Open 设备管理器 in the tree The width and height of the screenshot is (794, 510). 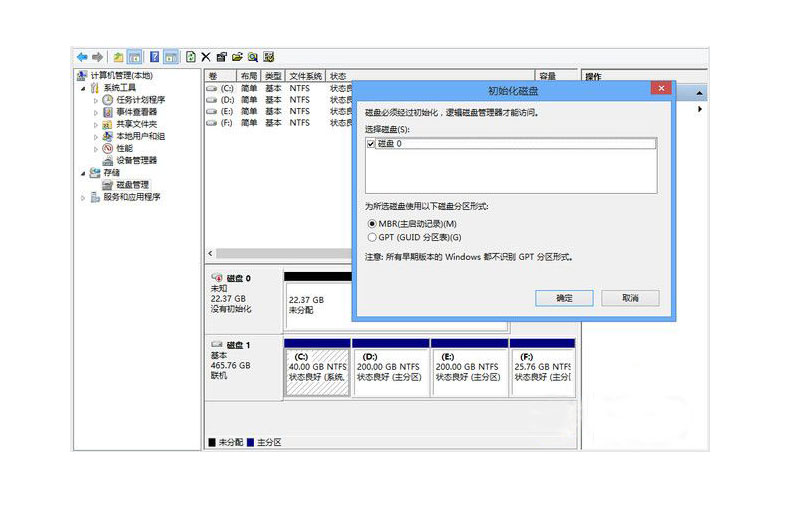136,160
